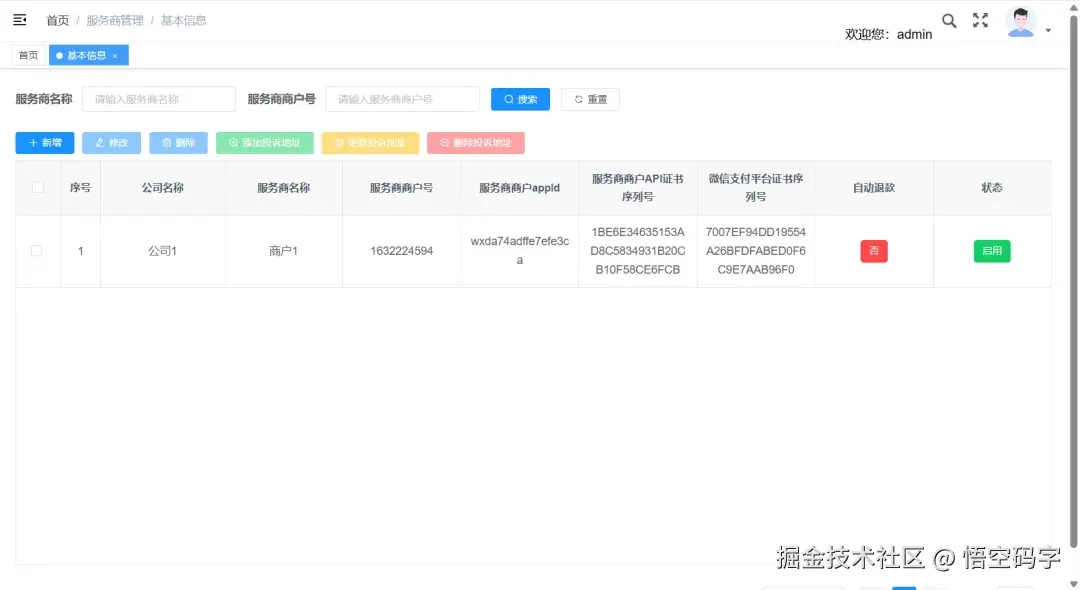Select the row checkbox for 商户1
Screen dimensions: 1080x590
point(37,251)
